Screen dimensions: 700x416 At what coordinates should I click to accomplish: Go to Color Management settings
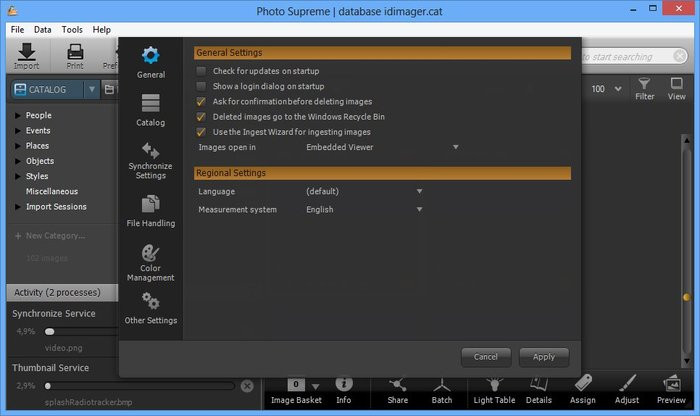pyautogui.click(x=151, y=261)
